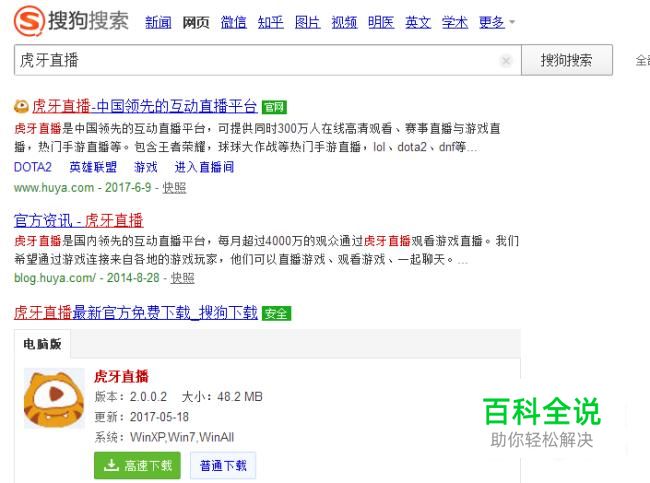Click the blog.huya.com/ green URL text
This screenshot has height=483, width=650.
(55, 278)
